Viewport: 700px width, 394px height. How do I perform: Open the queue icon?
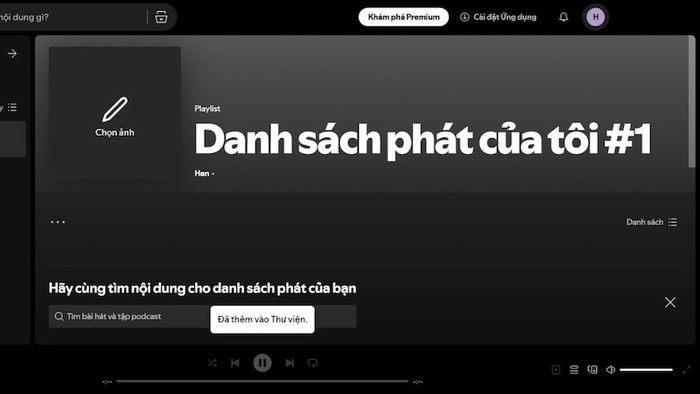pyautogui.click(x=574, y=369)
